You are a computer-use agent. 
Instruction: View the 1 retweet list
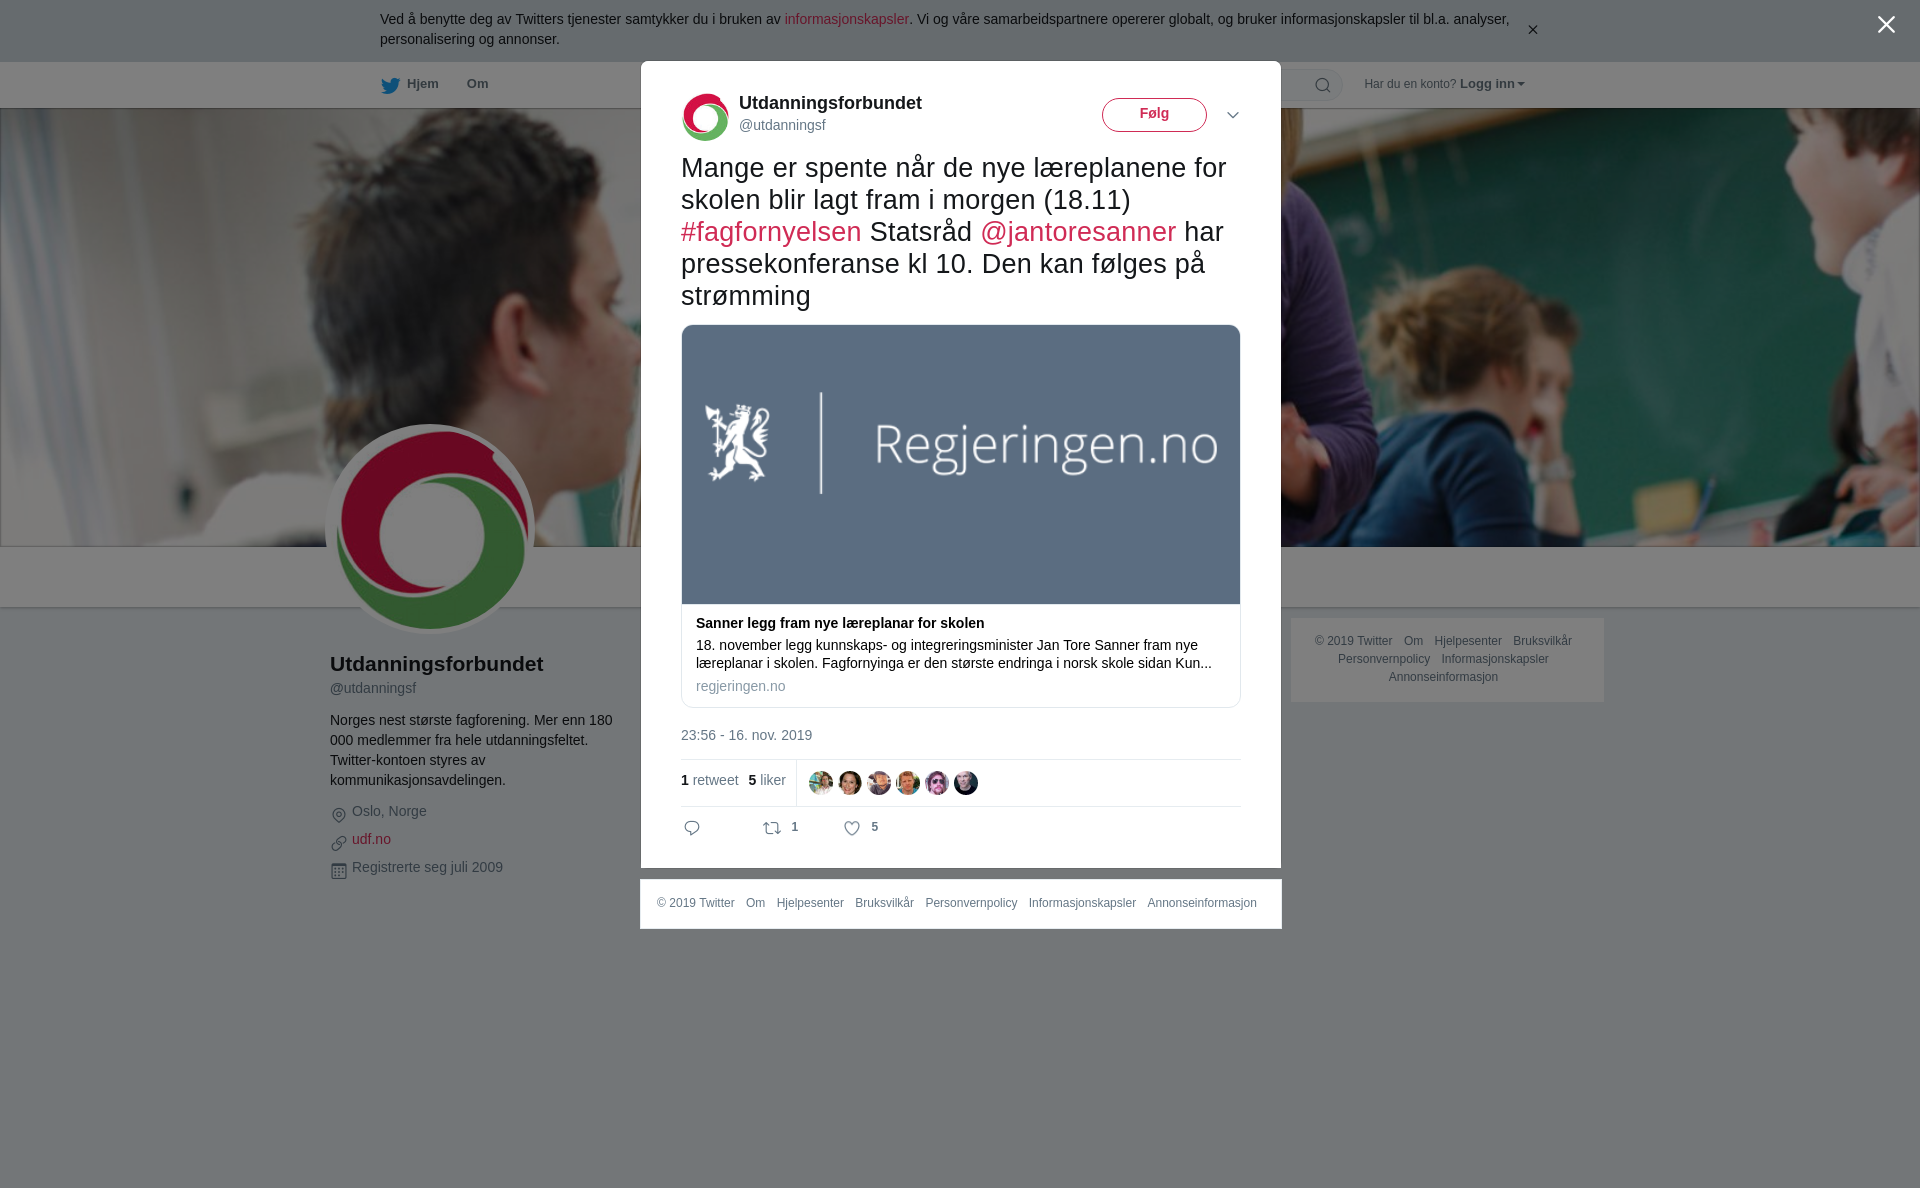pos(710,780)
